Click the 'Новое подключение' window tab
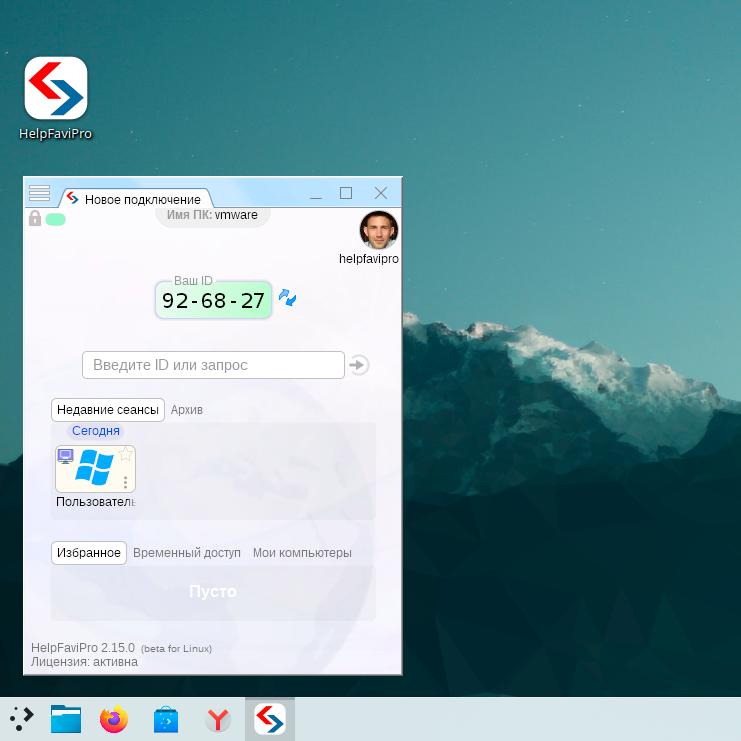Viewport: 741px width, 741px height. (x=136, y=199)
